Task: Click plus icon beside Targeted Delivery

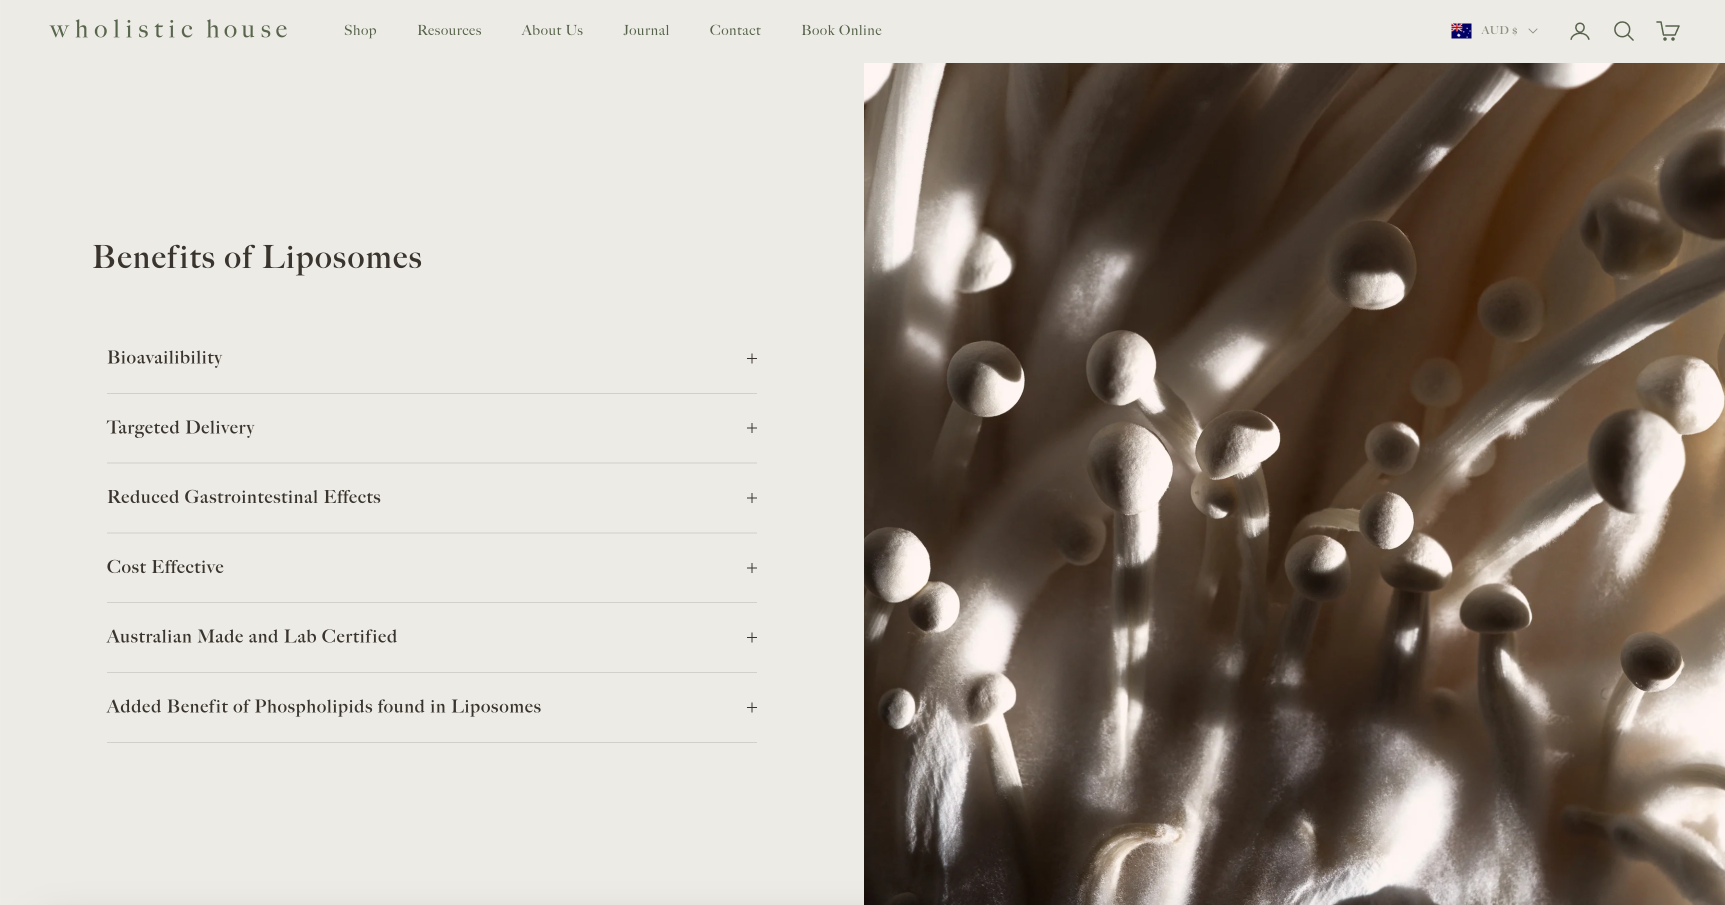Action: [x=751, y=428]
